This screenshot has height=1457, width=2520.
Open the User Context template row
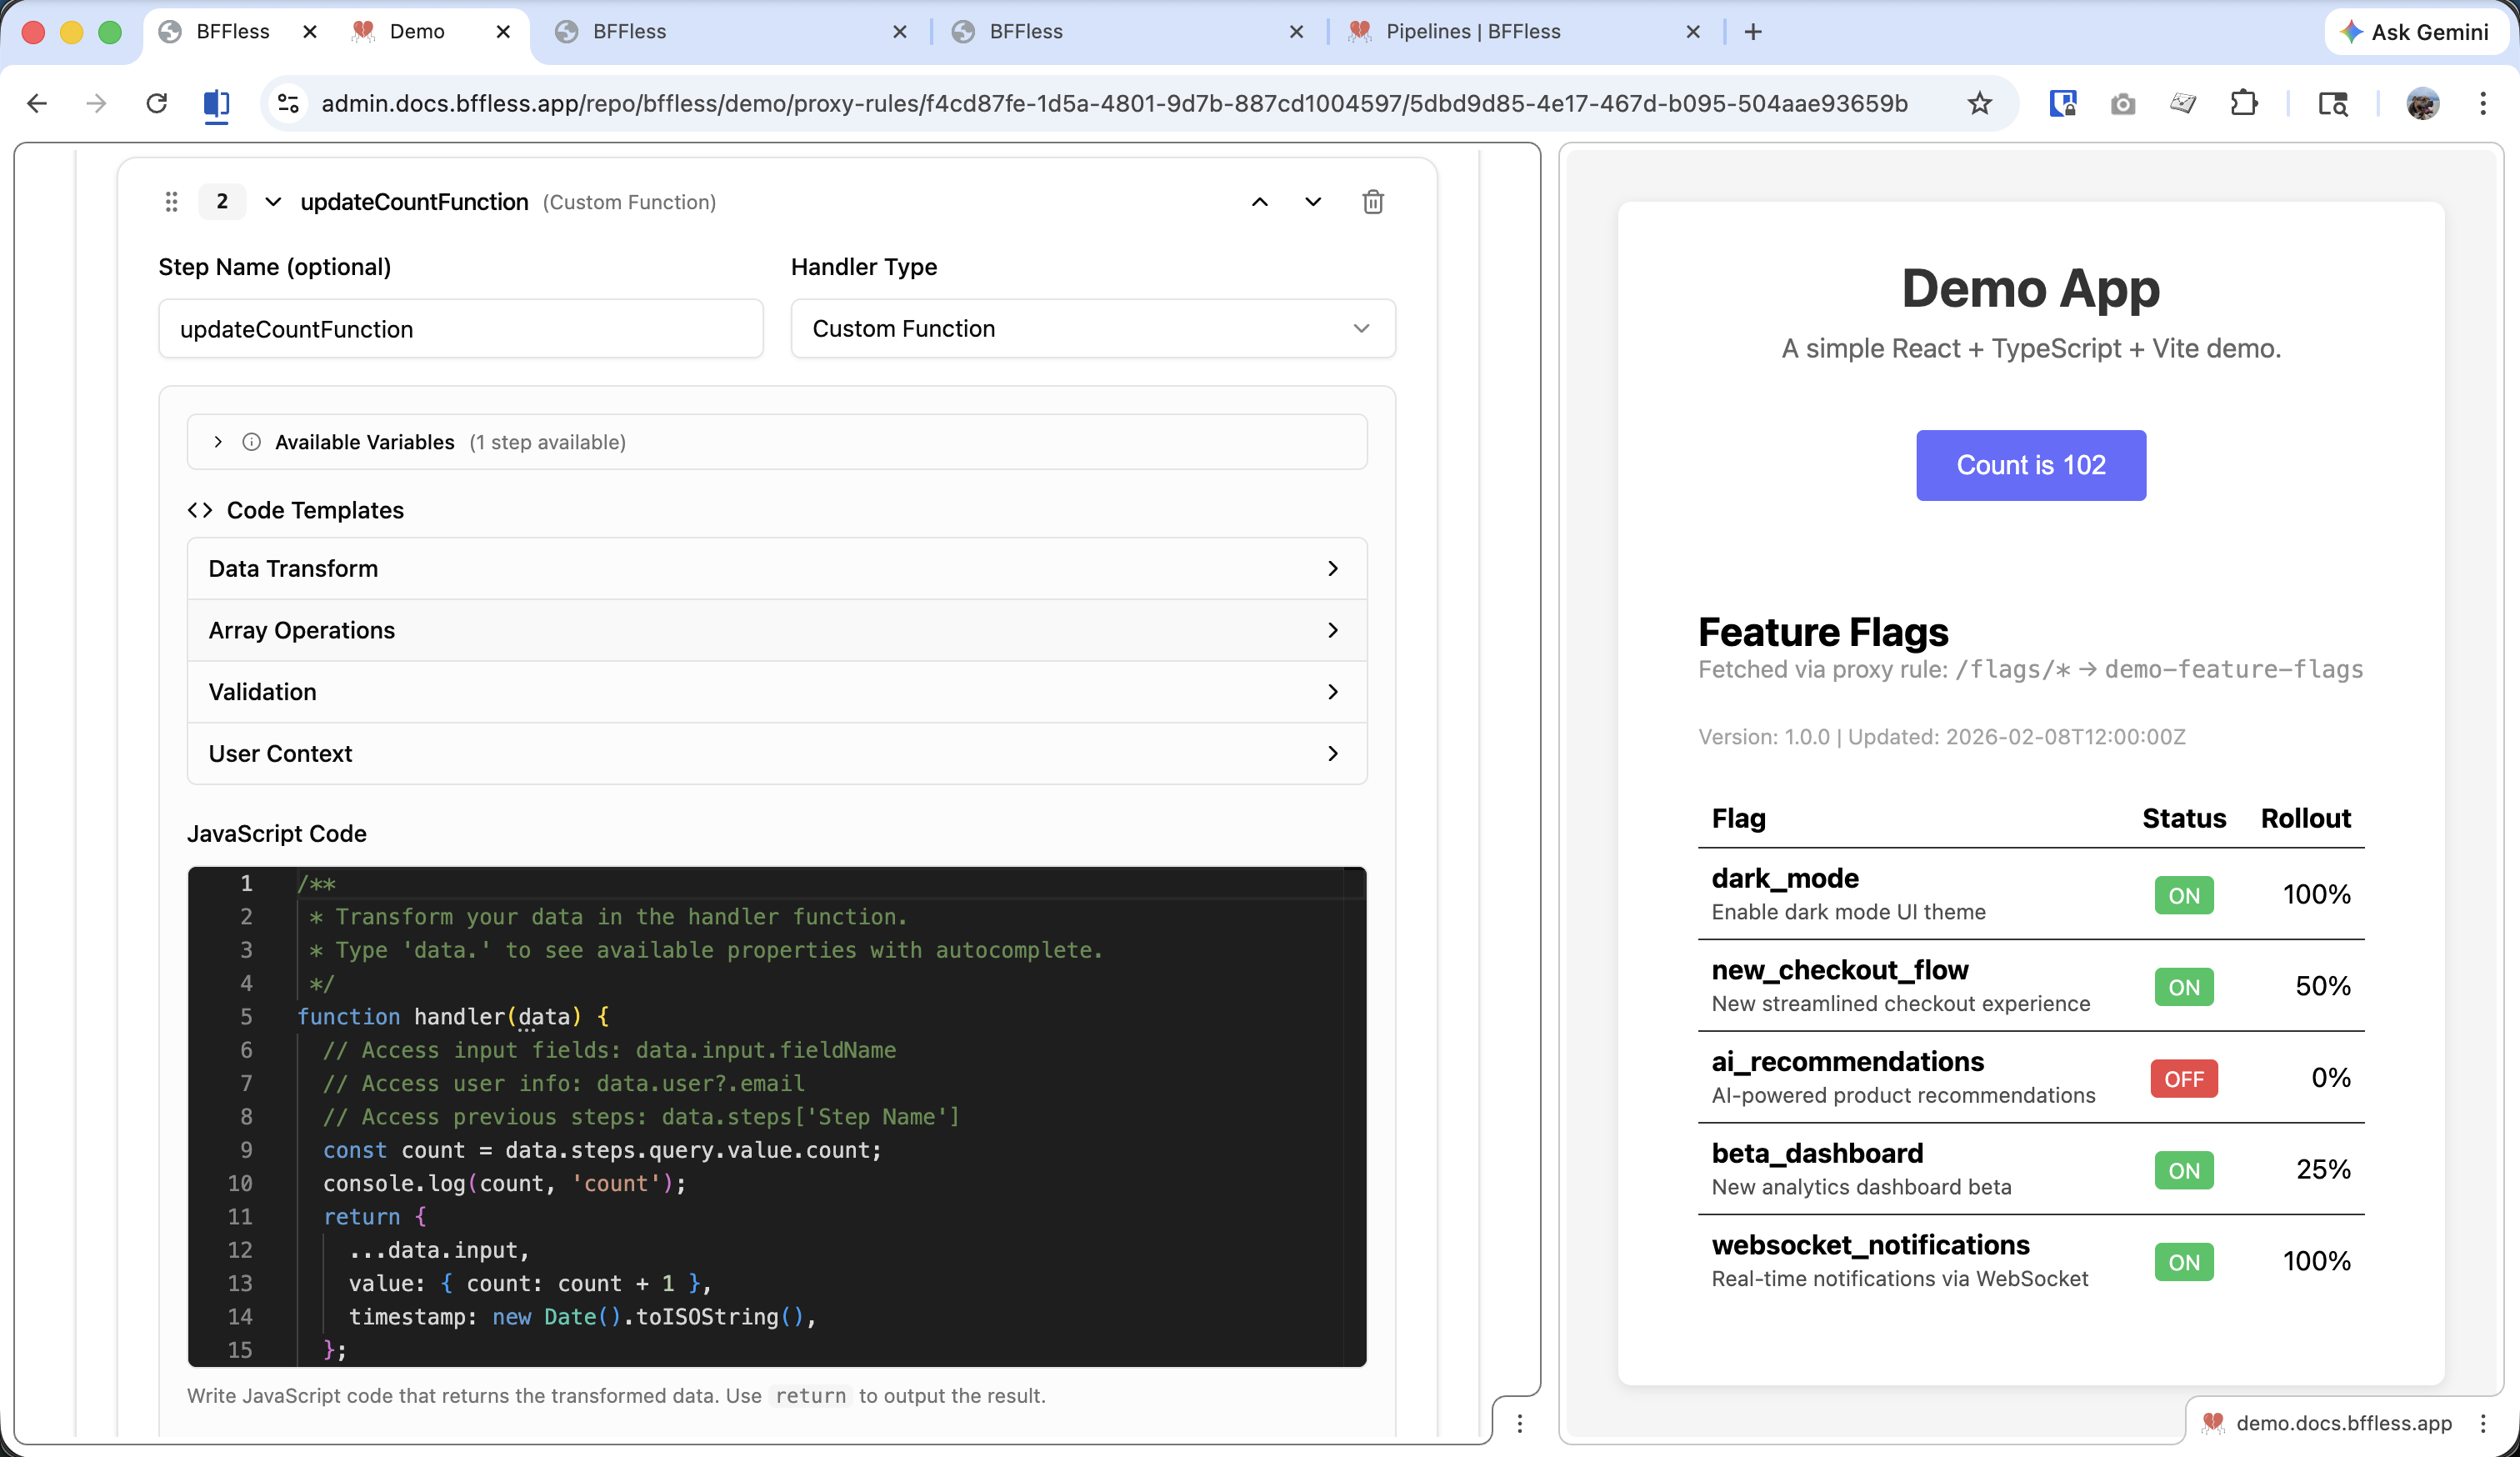click(x=776, y=753)
